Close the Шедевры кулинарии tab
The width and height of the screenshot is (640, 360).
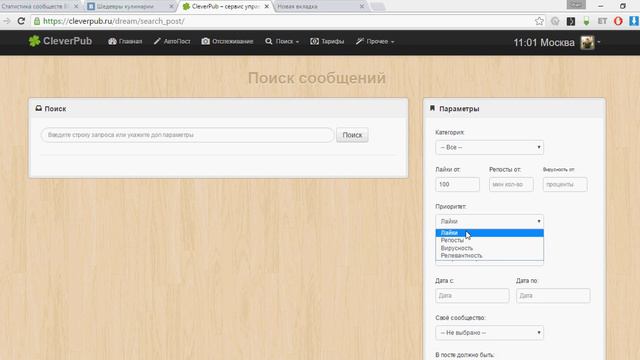171,7
